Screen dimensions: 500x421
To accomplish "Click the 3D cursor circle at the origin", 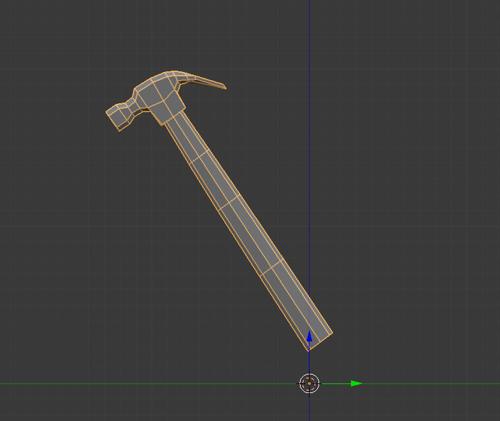I will [x=309, y=384].
